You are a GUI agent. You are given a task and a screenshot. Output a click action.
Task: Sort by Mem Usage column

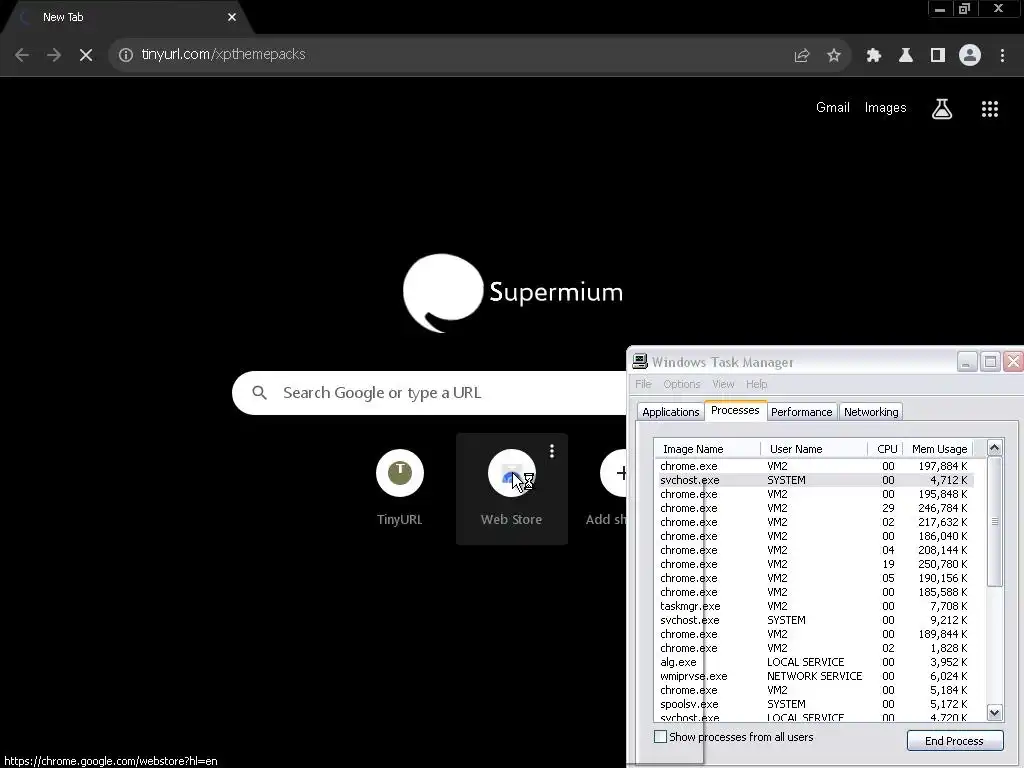point(938,449)
